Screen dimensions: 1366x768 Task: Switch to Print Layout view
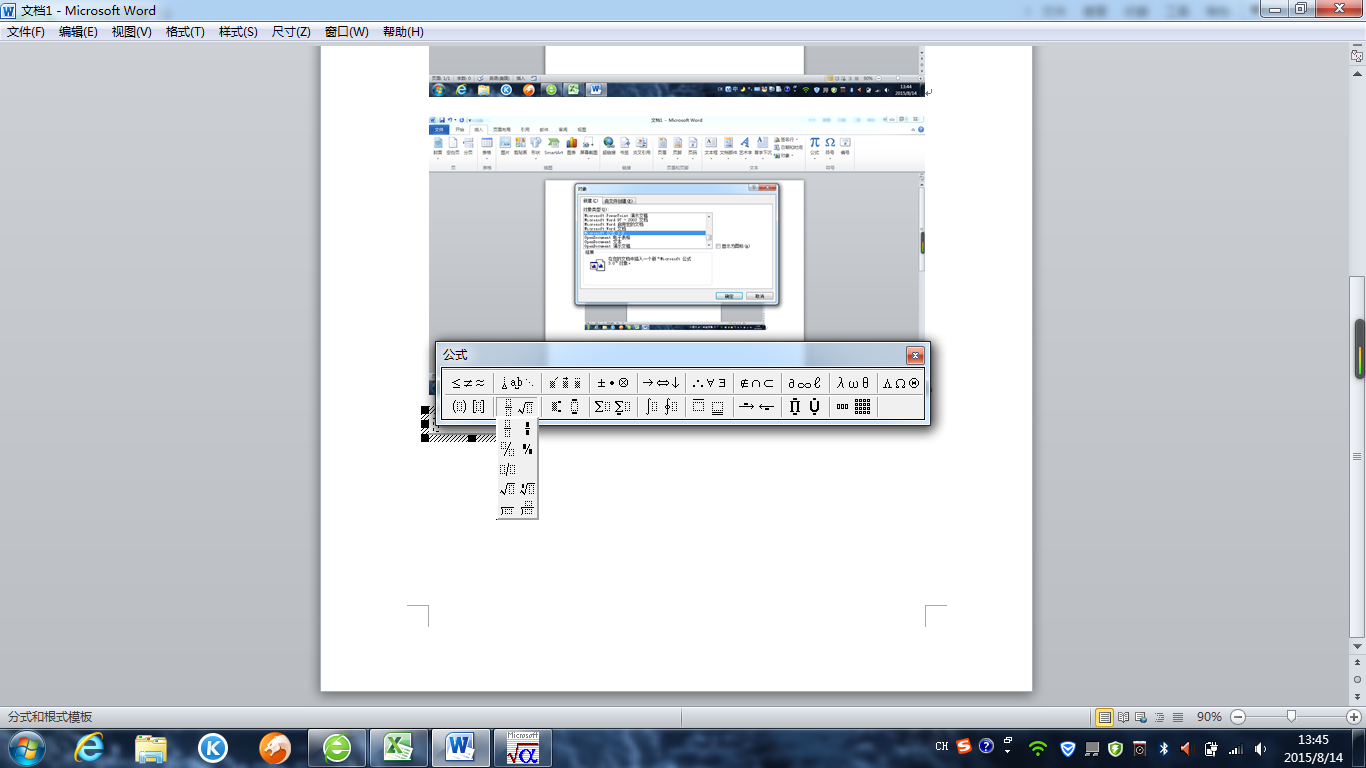1105,717
